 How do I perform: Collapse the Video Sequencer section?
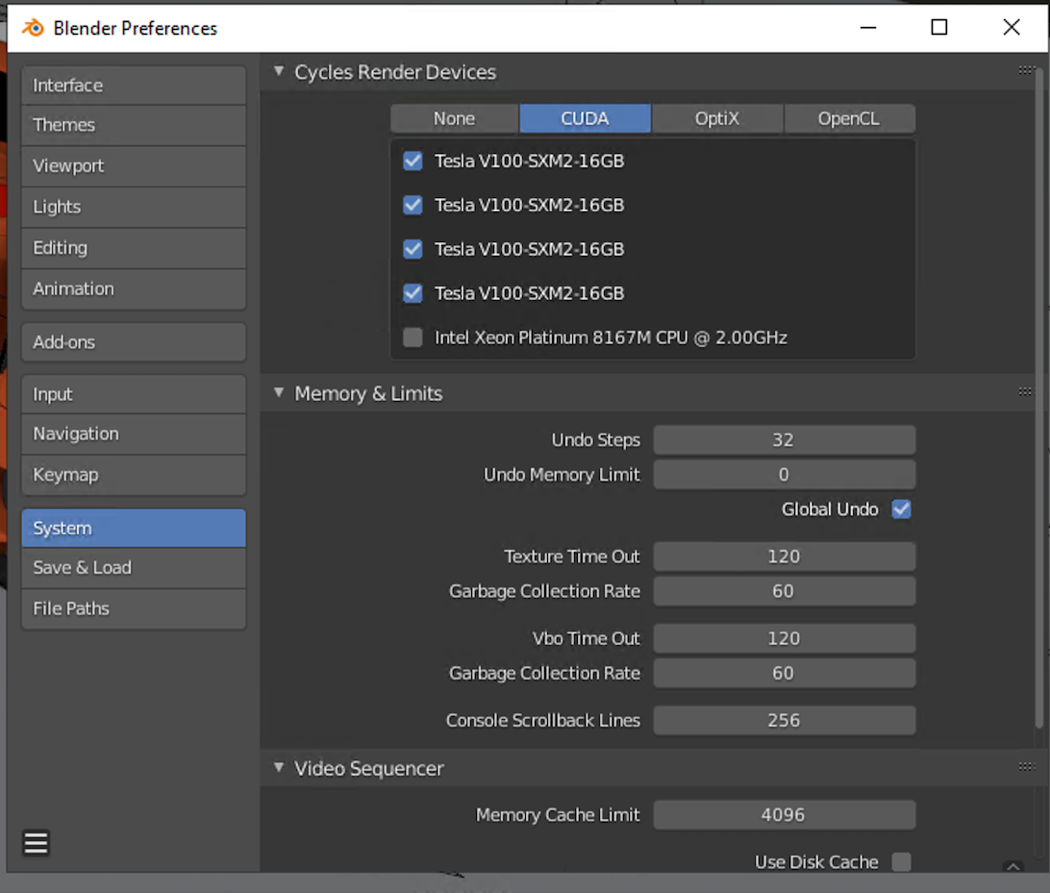[278, 767]
